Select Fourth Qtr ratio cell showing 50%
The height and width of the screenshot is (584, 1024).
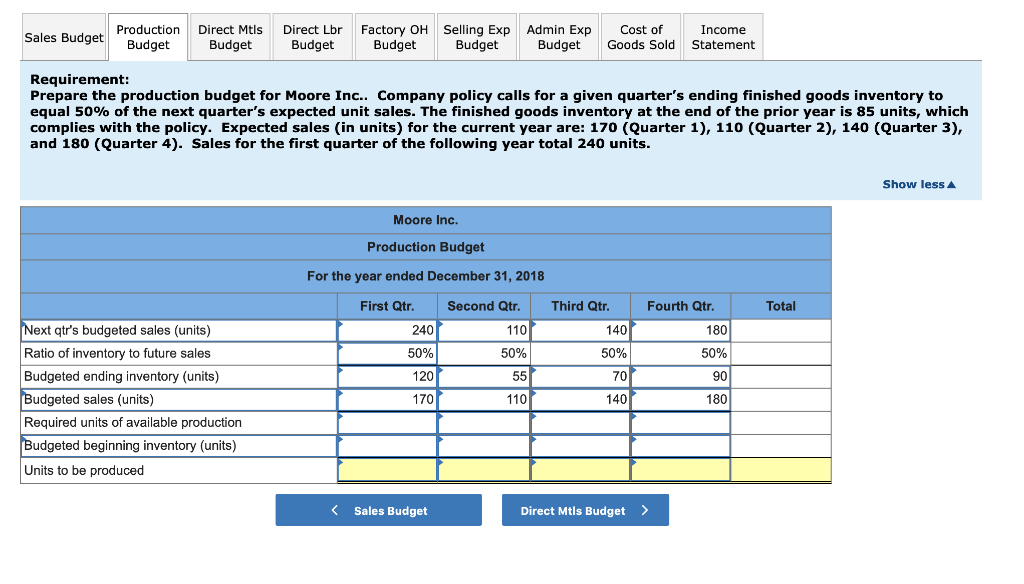[679, 353]
